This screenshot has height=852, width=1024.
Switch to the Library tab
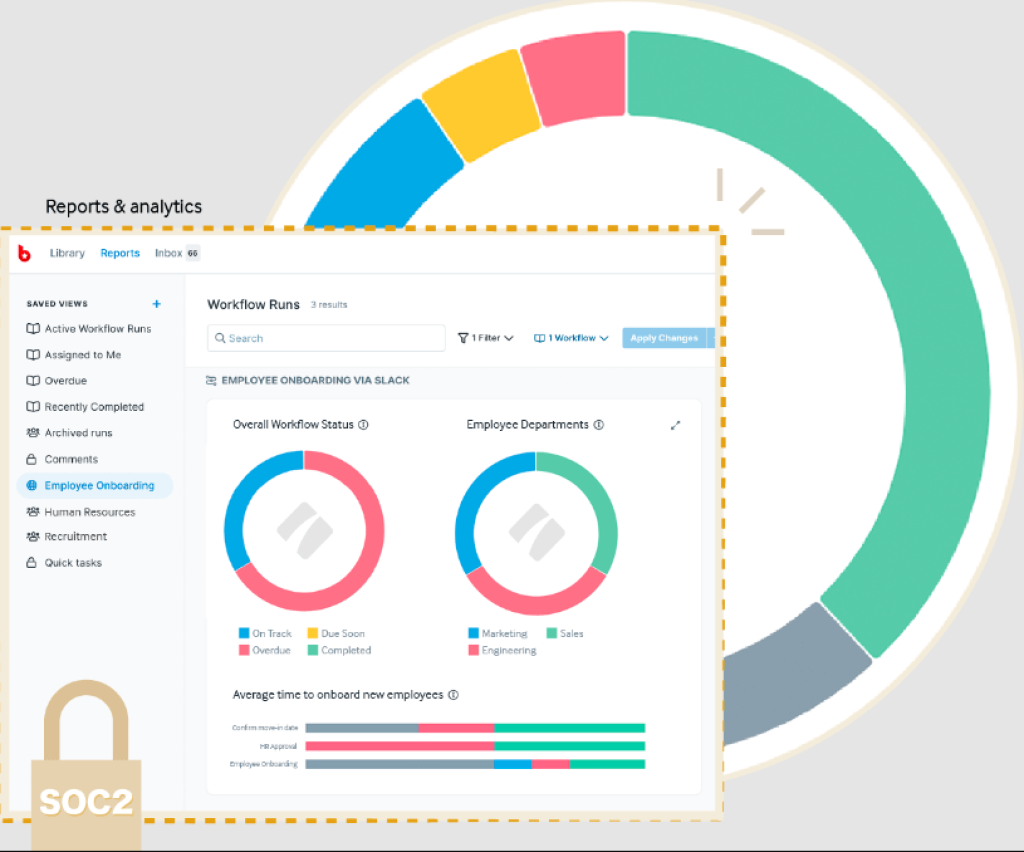click(x=67, y=253)
